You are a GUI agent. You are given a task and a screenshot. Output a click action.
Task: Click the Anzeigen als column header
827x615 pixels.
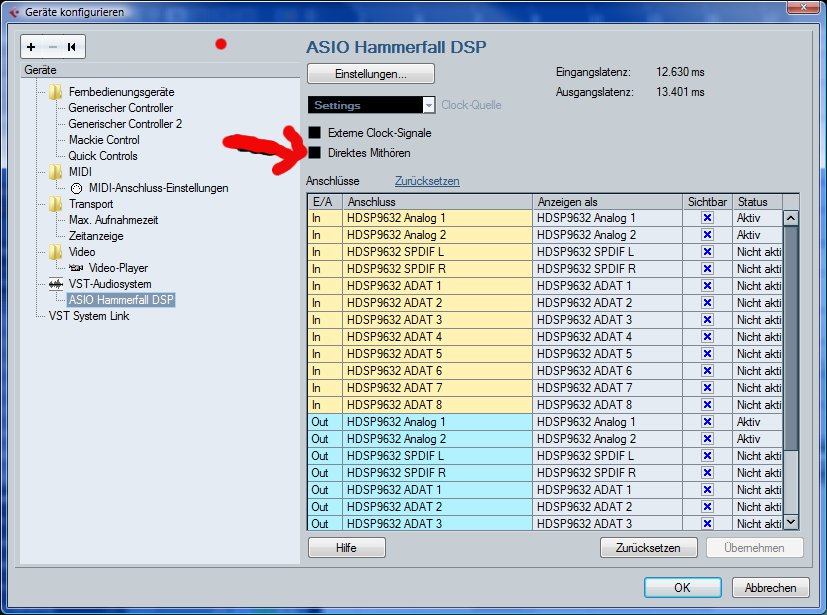(607, 202)
